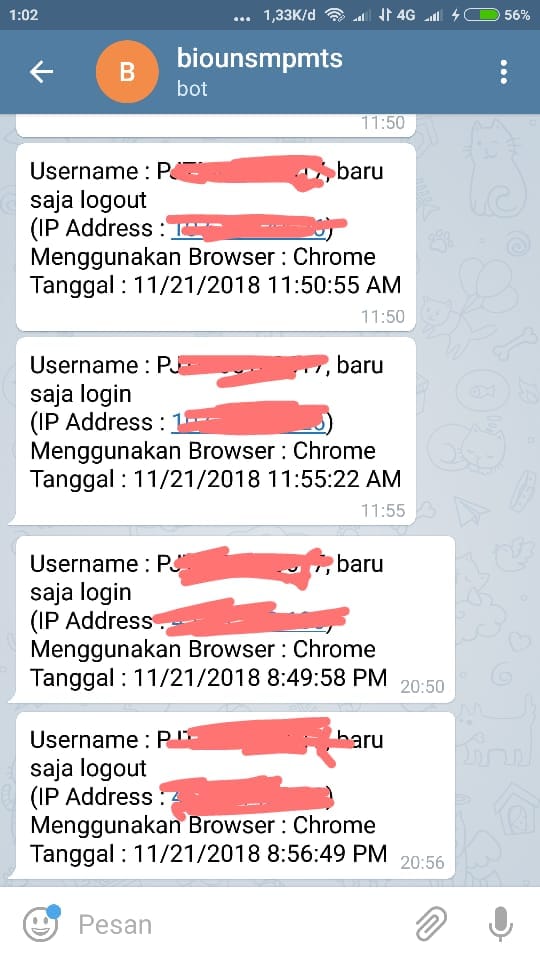The height and width of the screenshot is (960, 540).
Task: Tap the message bubble timestamped 11:50
Action: (216, 237)
